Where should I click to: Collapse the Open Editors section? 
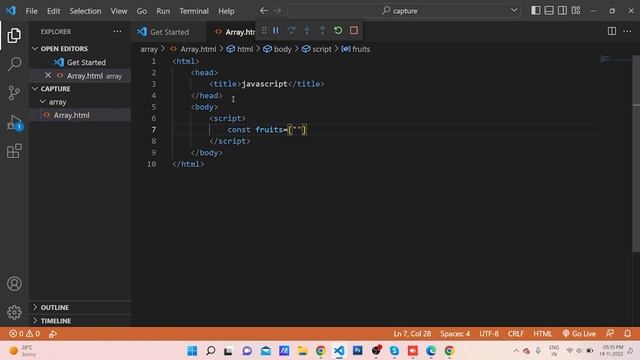pos(35,49)
